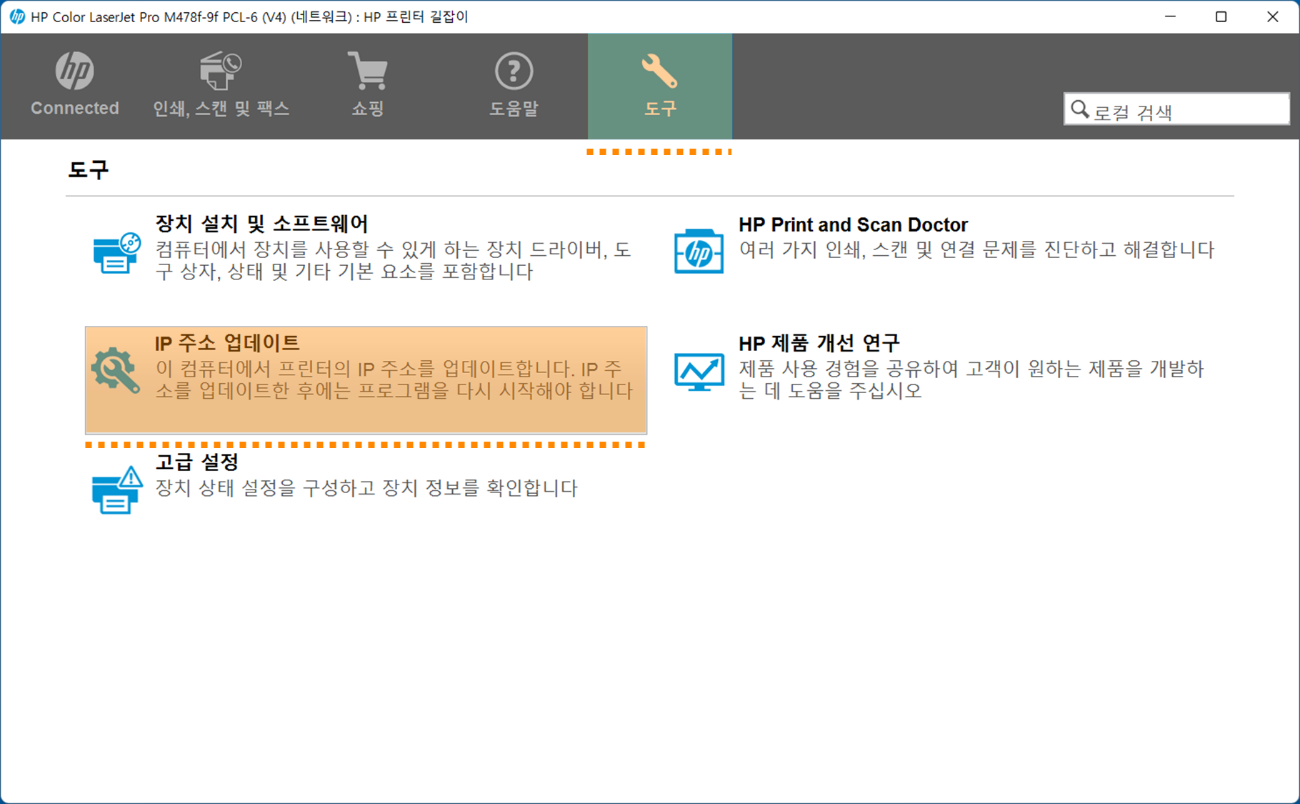
Task: Click the wrench icon above 도구
Action: click(660, 71)
